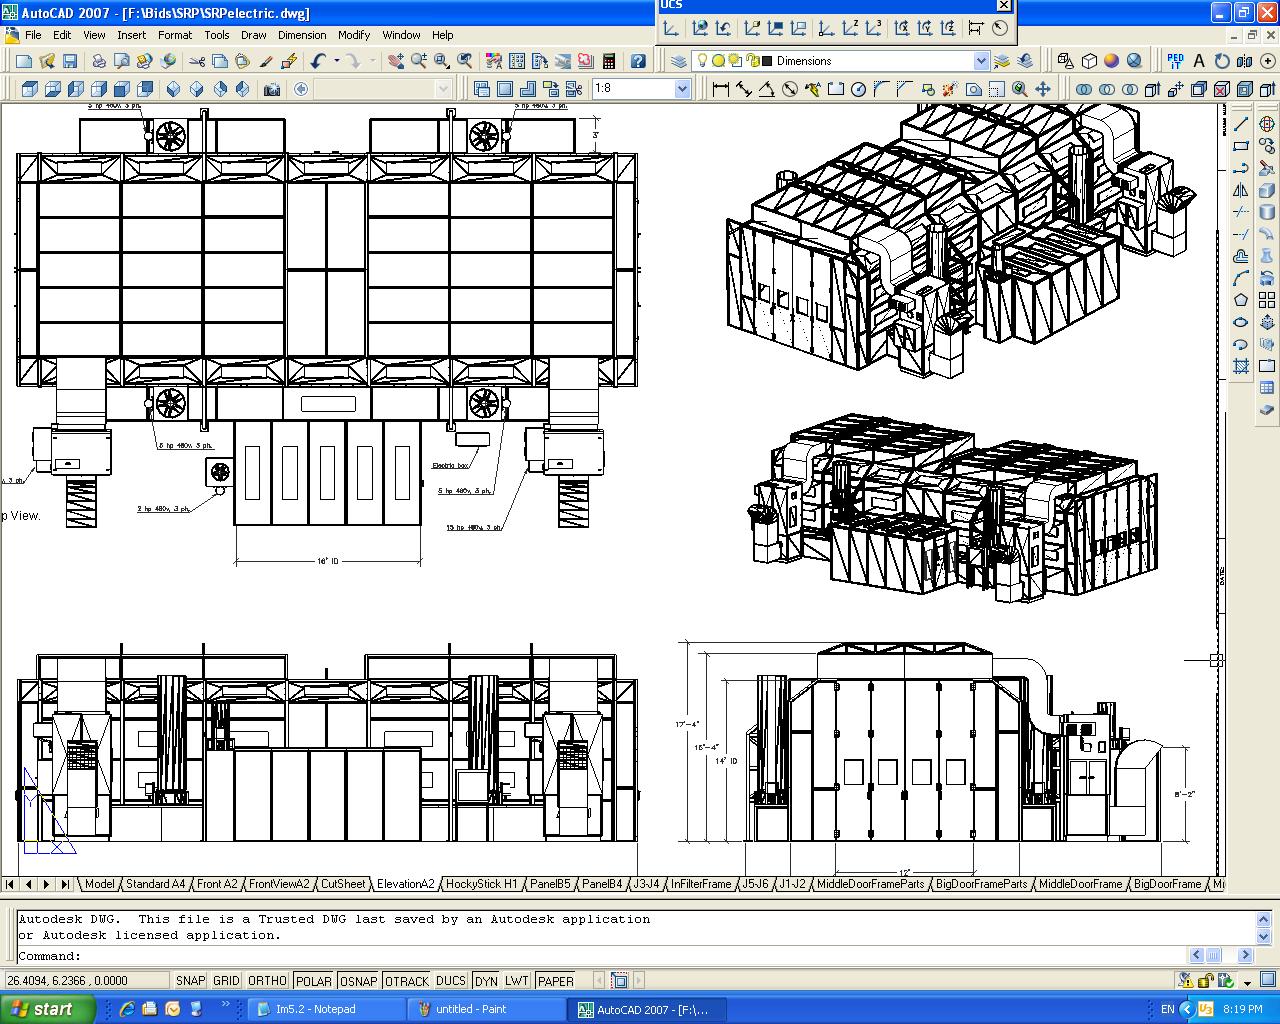Open the disabled view name combo box
This screenshot has width=1280, height=1024.
(383, 89)
